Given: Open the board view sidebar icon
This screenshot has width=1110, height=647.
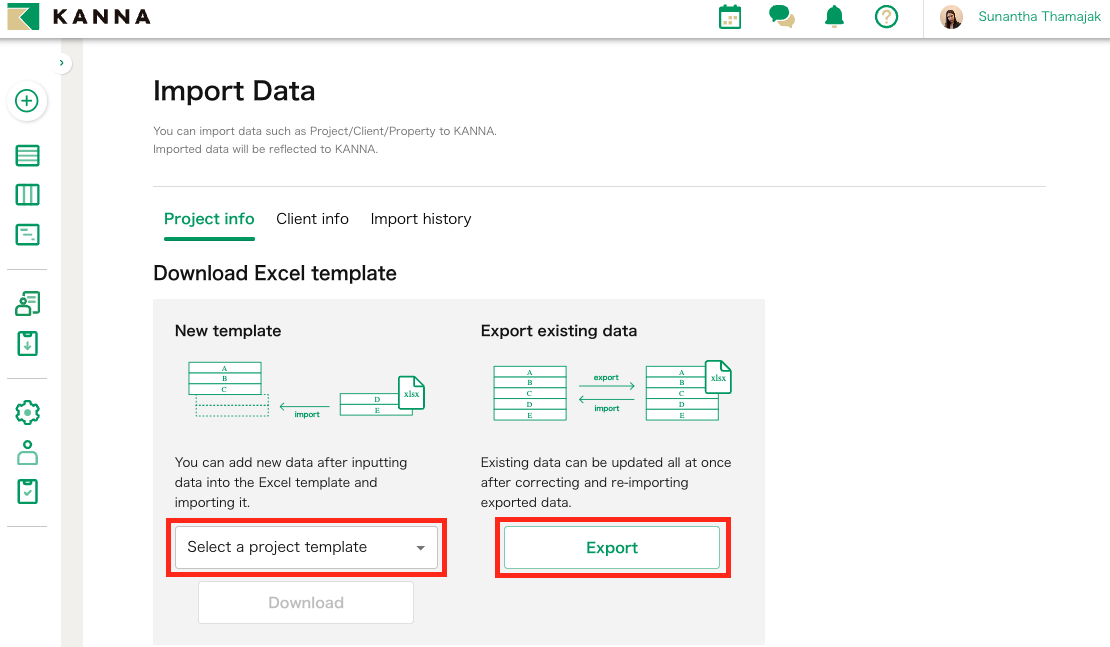Looking at the screenshot, I should [x=27, y=195].
